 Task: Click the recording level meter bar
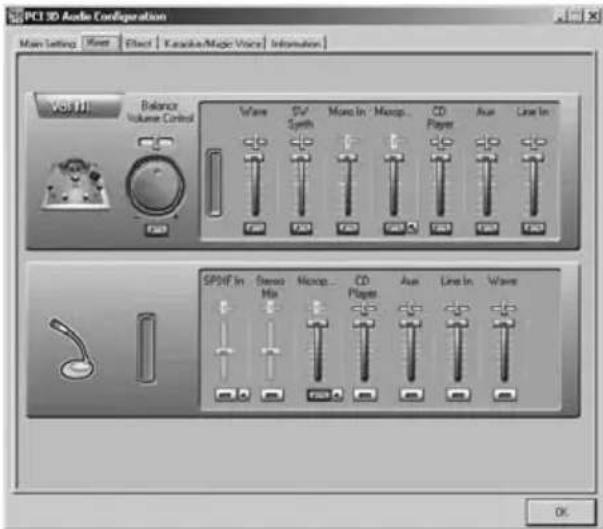[146, 348]
